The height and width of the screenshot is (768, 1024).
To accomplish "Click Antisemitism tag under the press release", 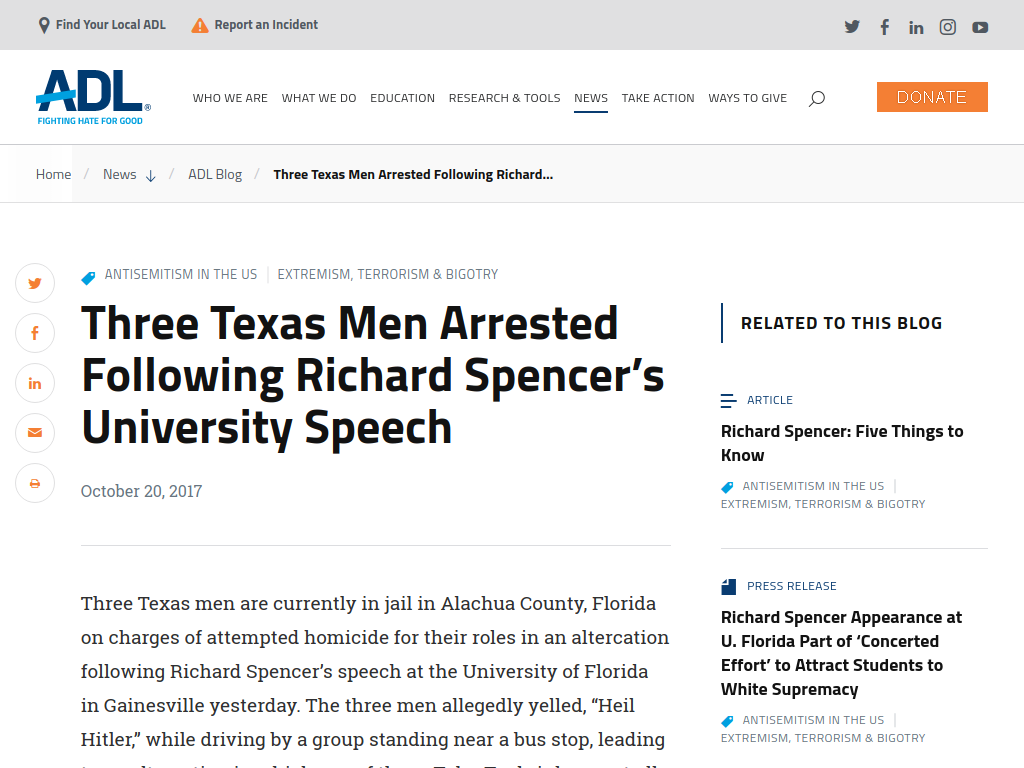I will [813, 720].
